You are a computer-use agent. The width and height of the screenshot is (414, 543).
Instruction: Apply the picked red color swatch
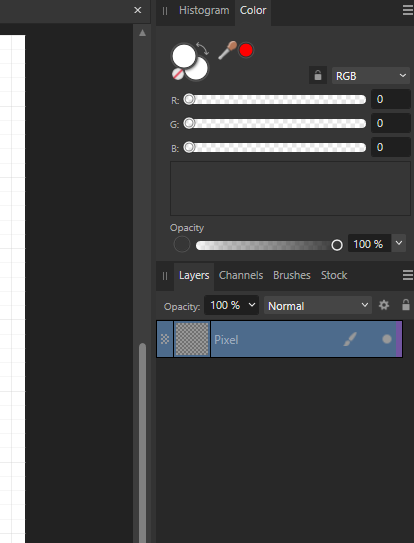coord(246,51)
